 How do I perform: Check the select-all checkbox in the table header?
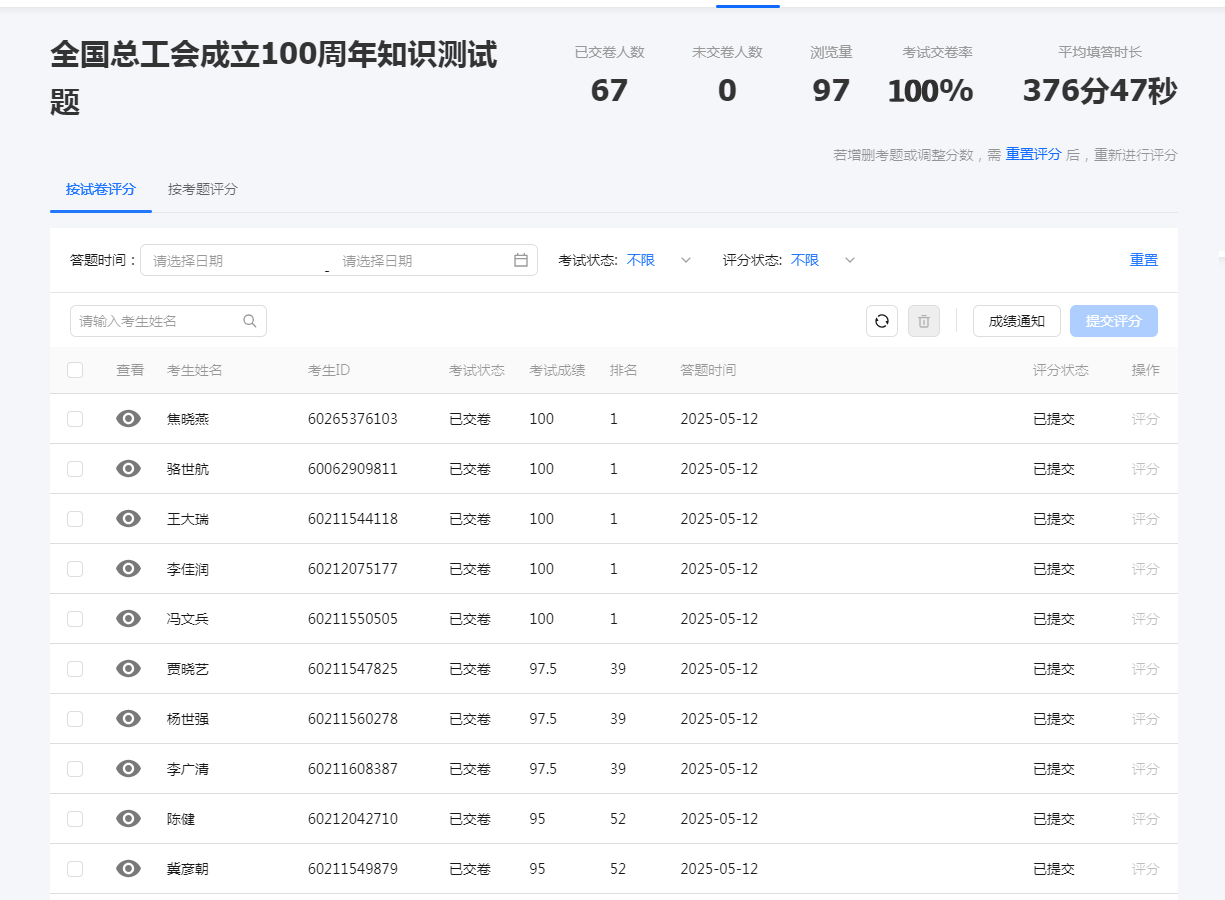[x=75, y=369]
